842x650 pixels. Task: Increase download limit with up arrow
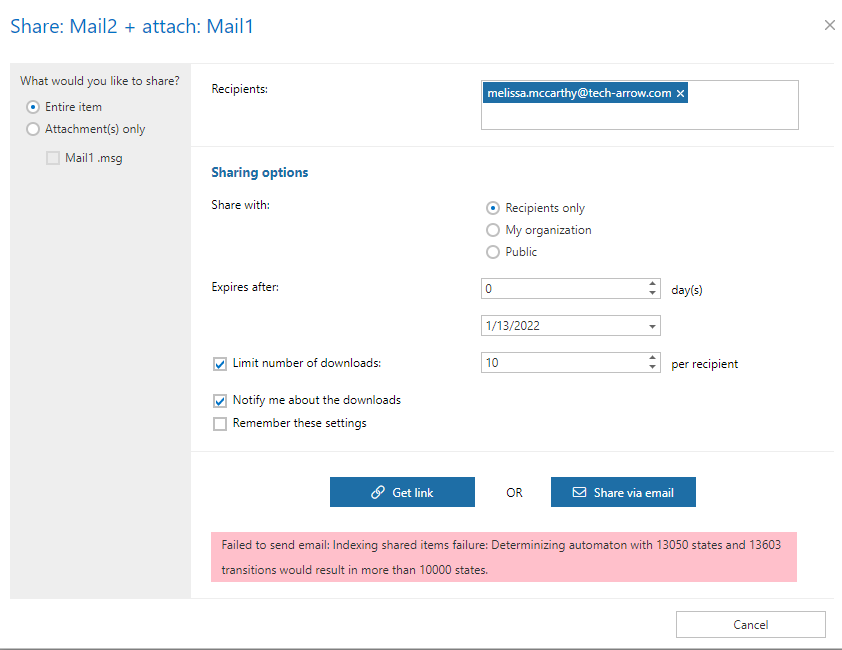653,358
